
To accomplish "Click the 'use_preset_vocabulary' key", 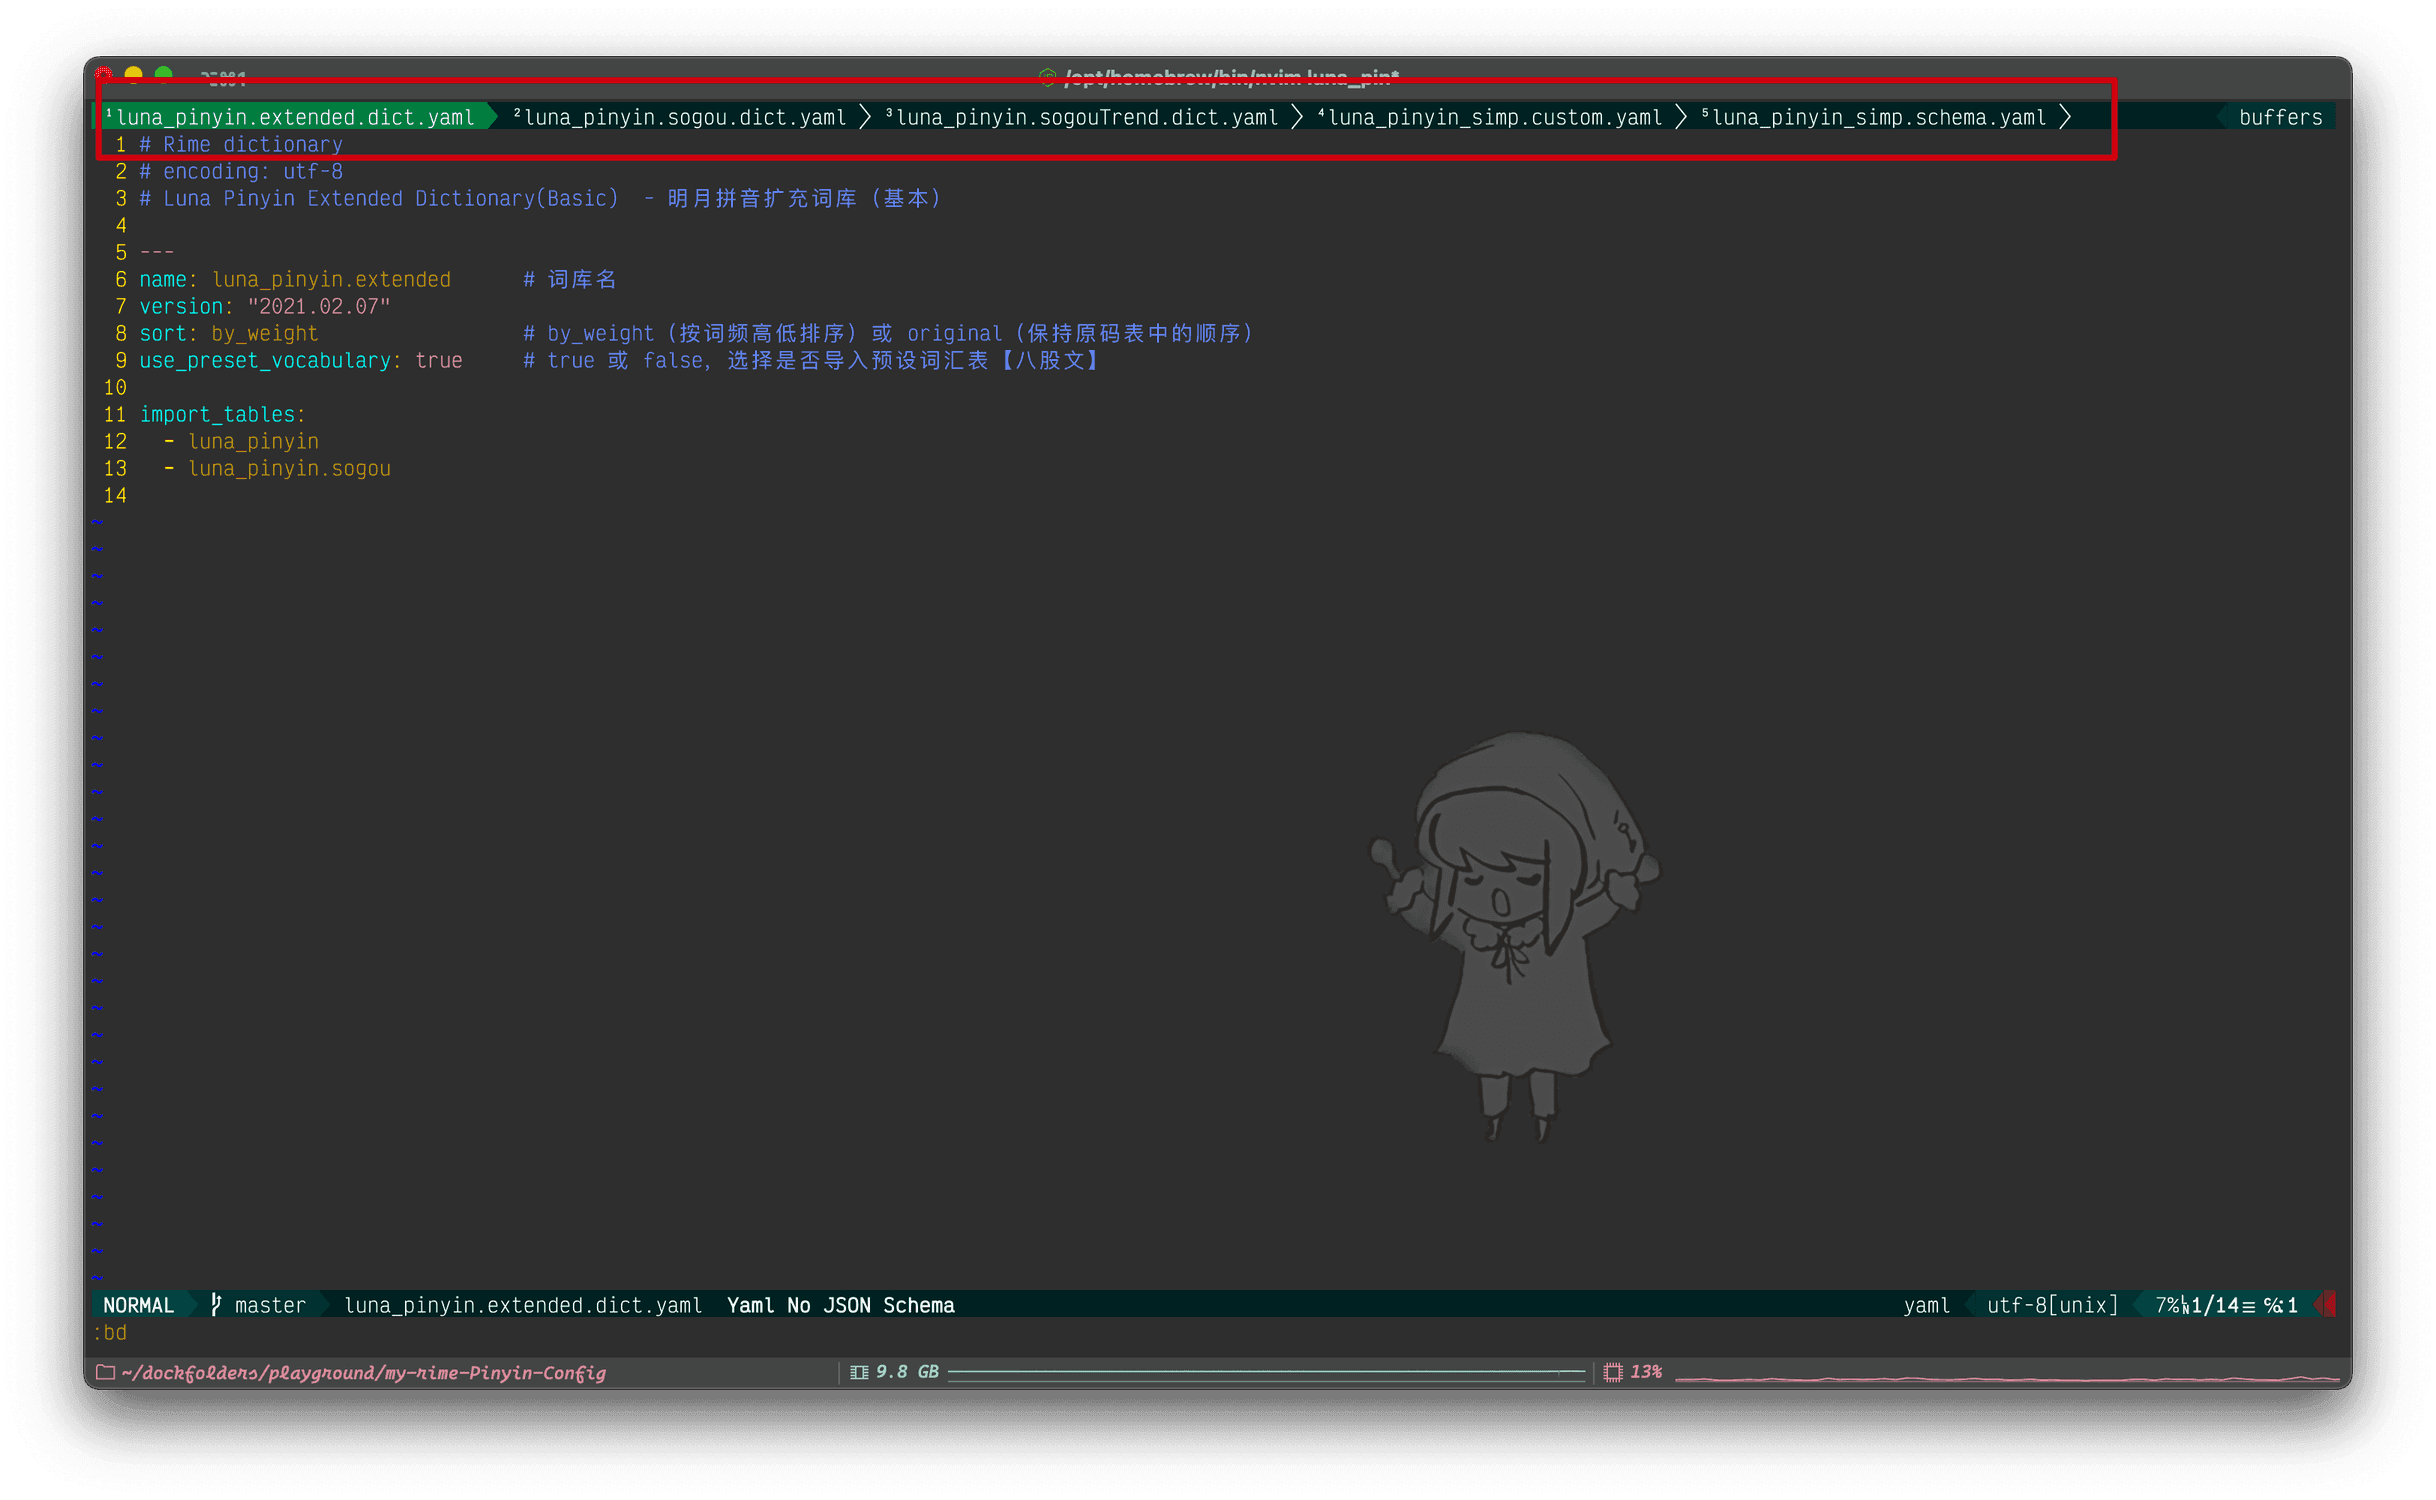I will point(265,361).
